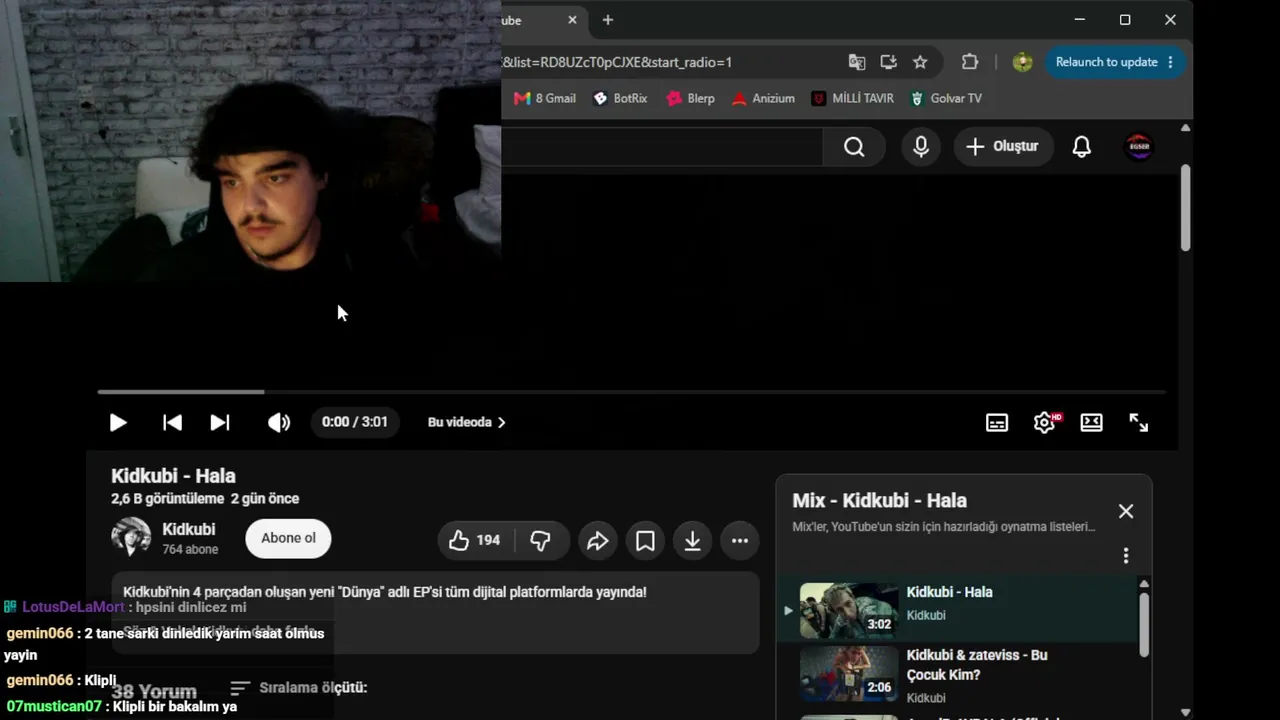The width and height of the screenshot is (1280, 720).
Task: Toggle subtitles in the video player
Action: click(x=997, y=422)
